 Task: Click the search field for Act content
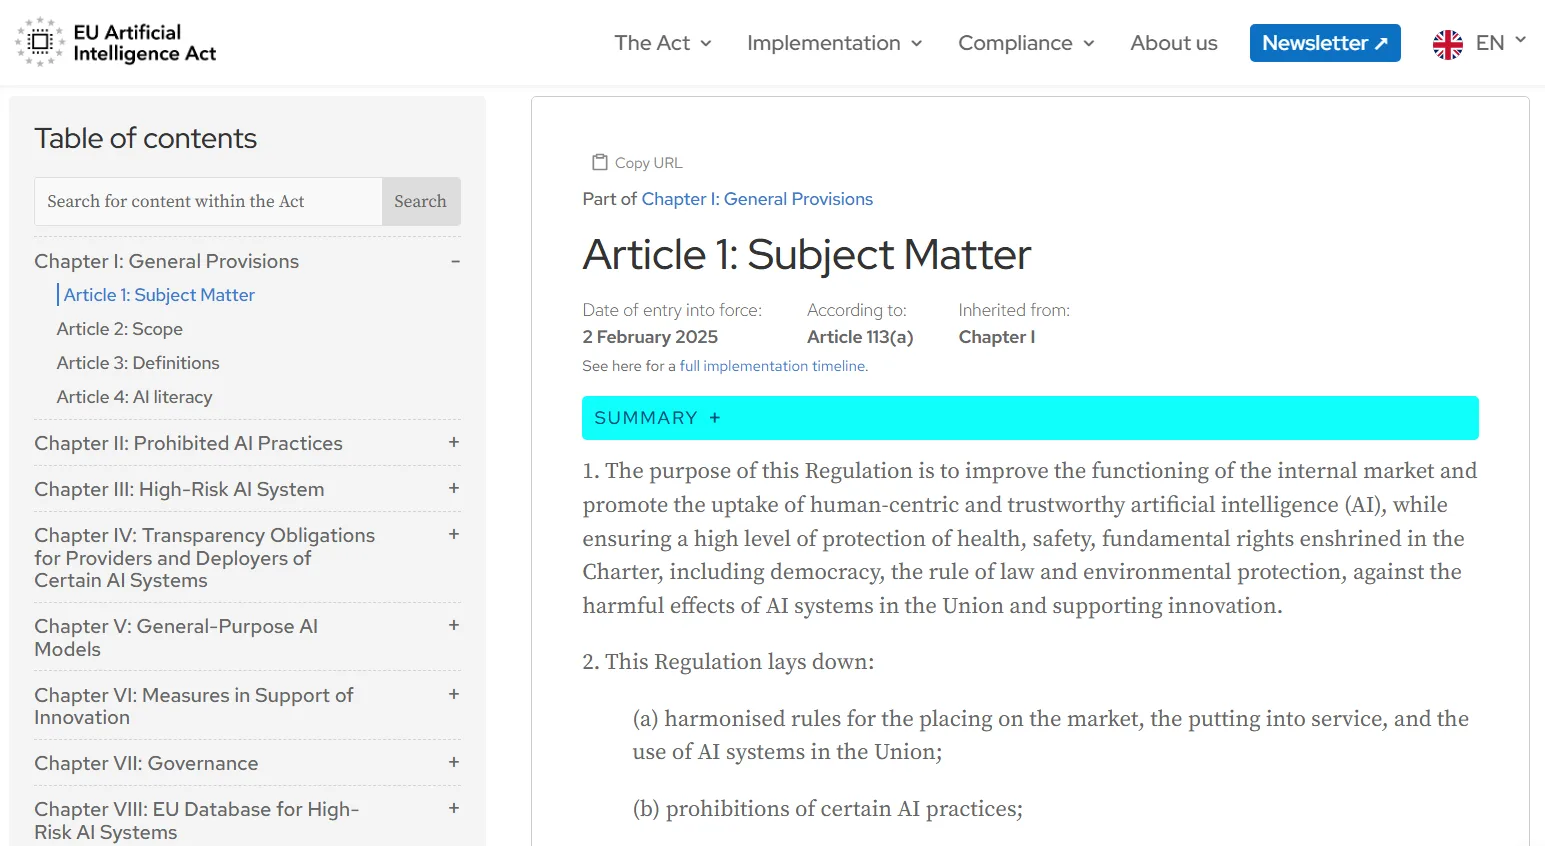208,201
